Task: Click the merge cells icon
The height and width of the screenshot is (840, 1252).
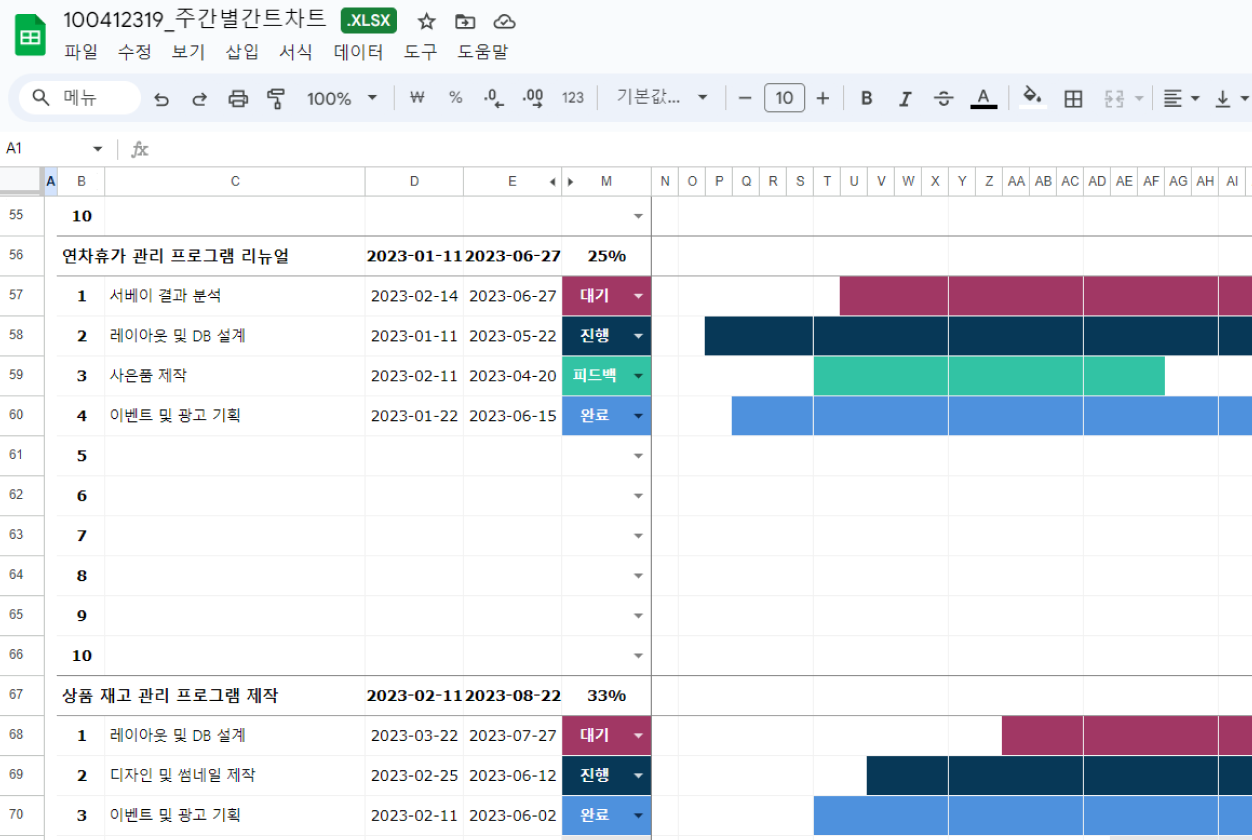Action: (x=1114, y=98)
